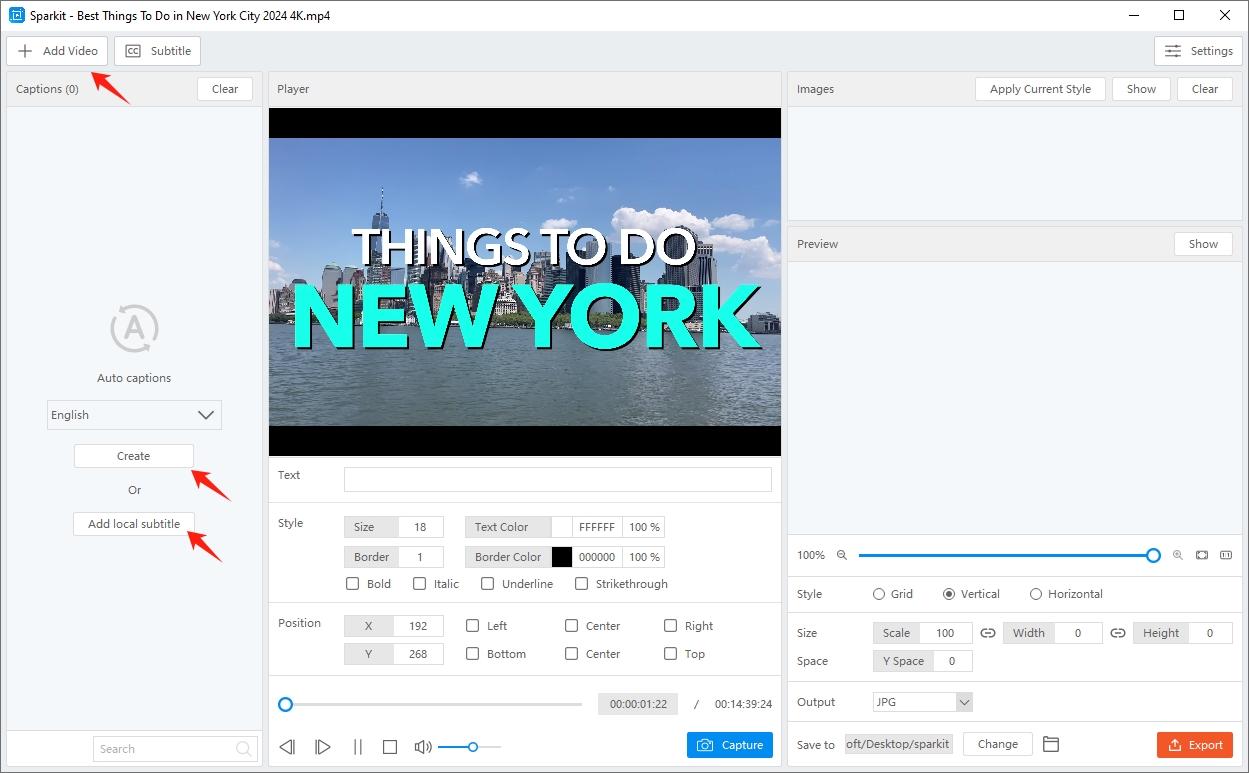Open the Subtitle toolbar item
Viewport: 1249px width, 773px height.
(158, 51)
